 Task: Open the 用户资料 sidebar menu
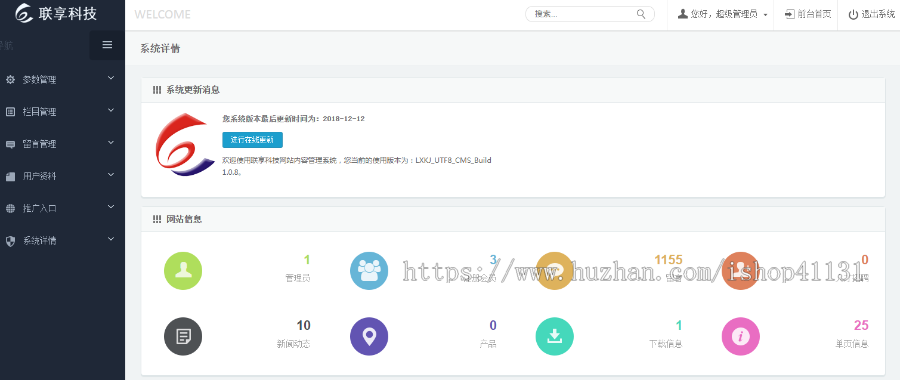click(62, 176)
